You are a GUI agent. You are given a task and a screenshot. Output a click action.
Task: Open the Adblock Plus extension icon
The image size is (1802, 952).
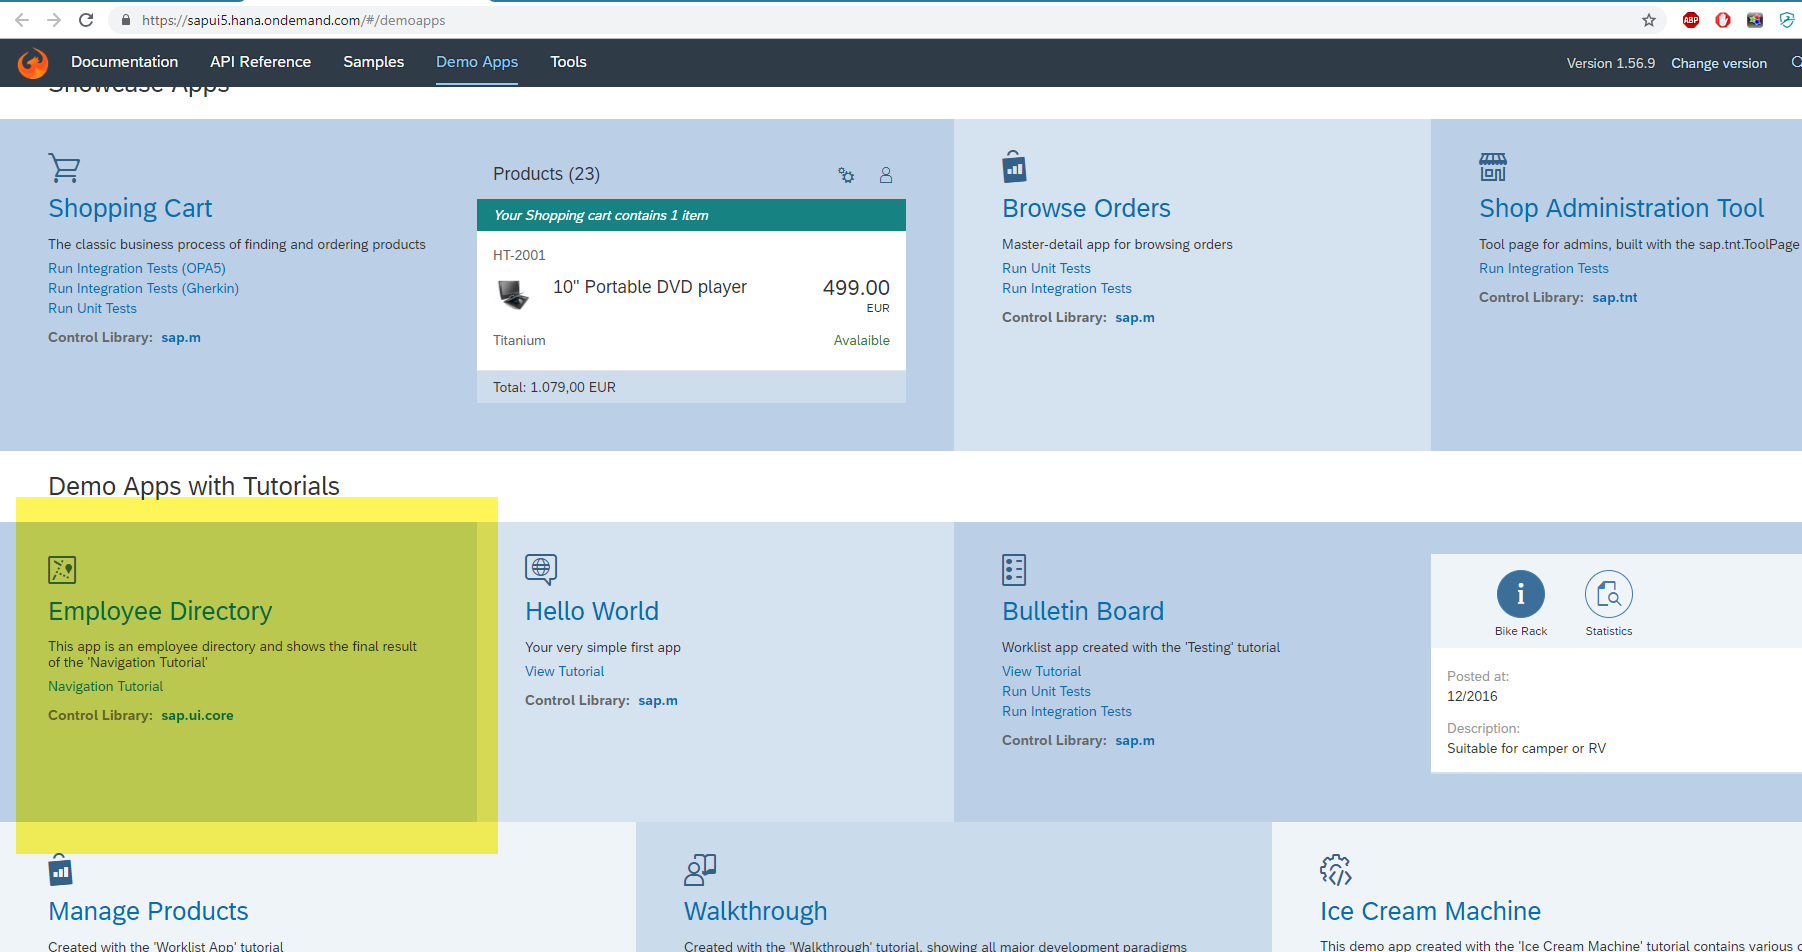[x=1691, y=20]
